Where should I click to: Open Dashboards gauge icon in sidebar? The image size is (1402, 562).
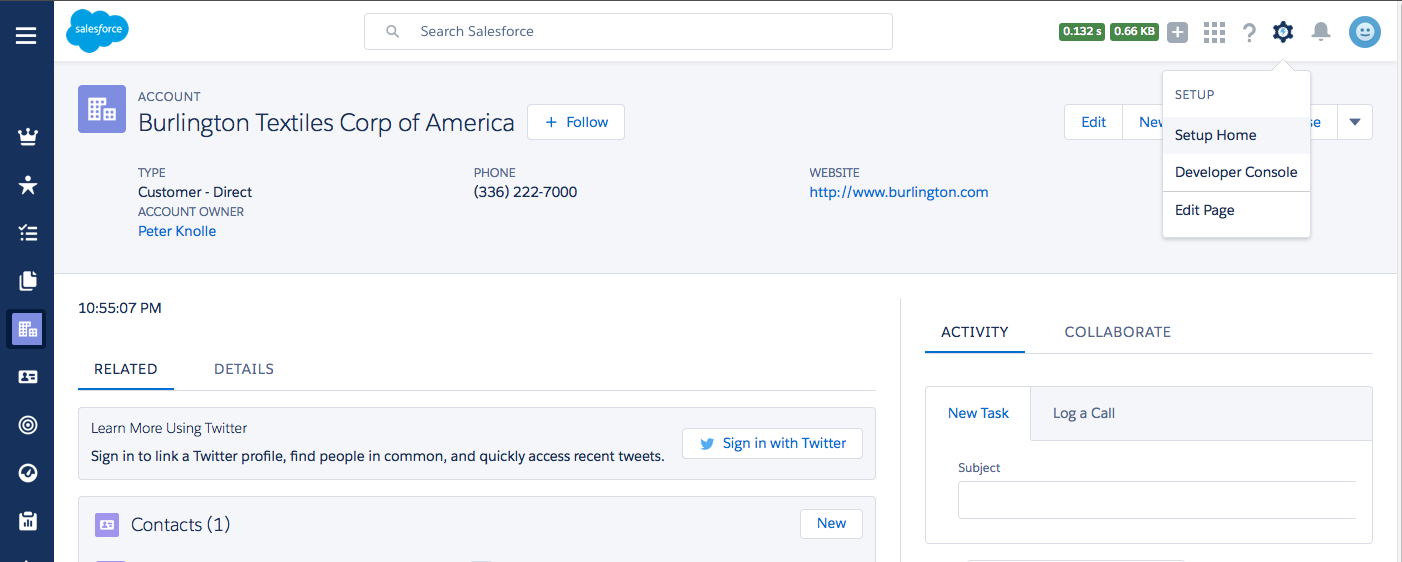point(28,473)
